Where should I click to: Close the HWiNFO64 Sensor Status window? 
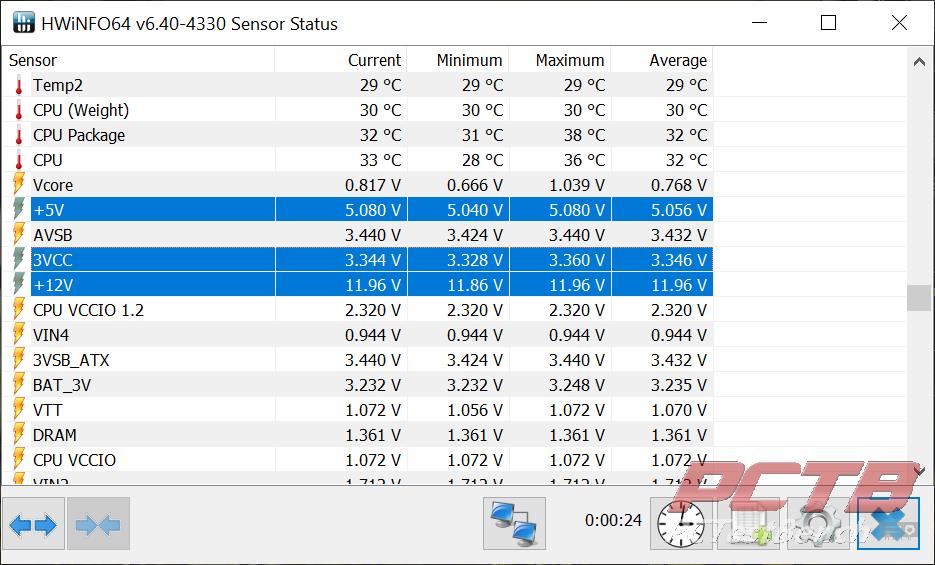pyautogui.click(x=899, y=23)
